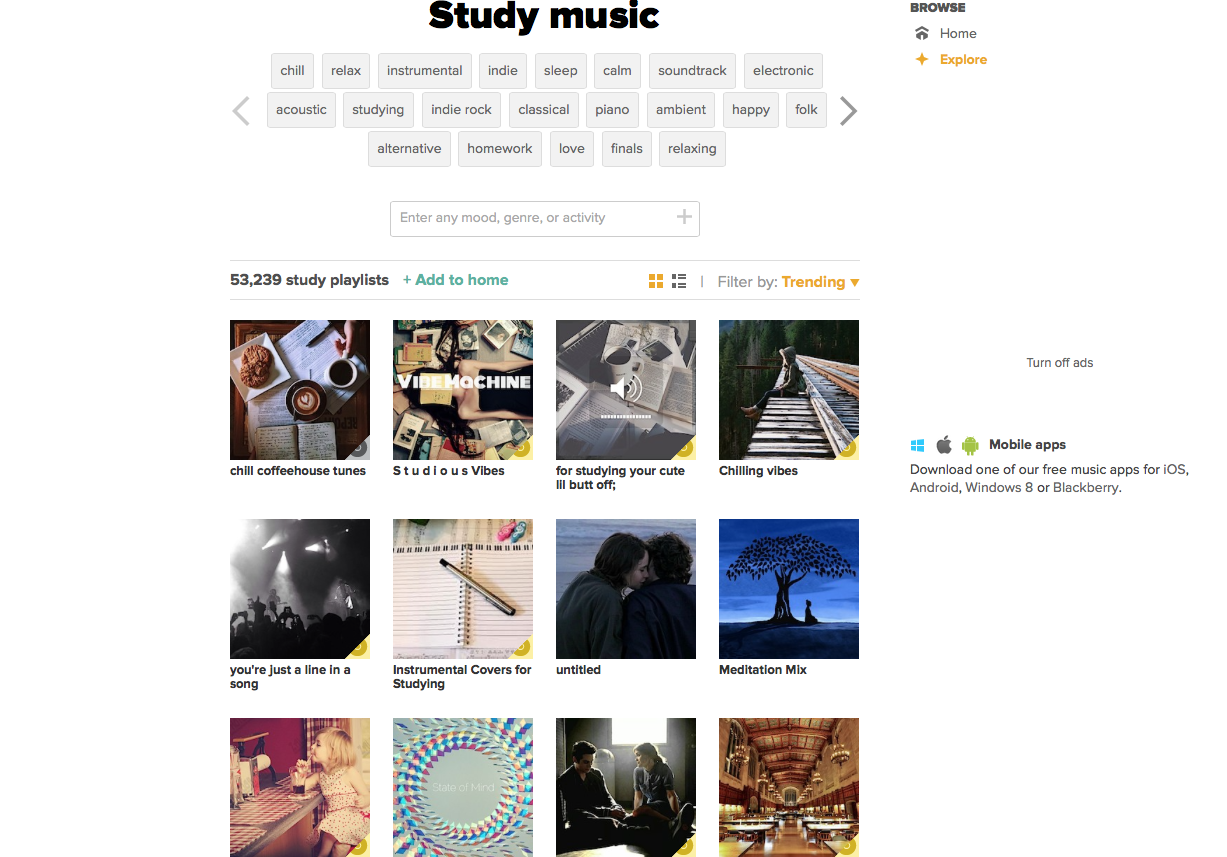Show more tags with right arrow
Screen dimensions: 1227x857
(848, 110)
